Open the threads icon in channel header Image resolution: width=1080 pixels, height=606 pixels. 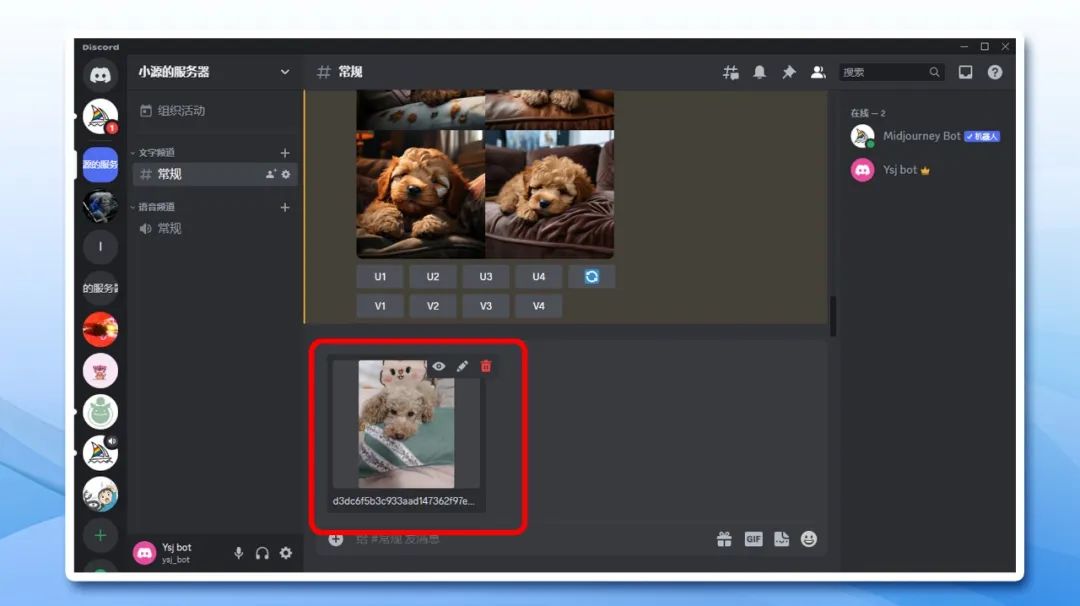(731, 72)
